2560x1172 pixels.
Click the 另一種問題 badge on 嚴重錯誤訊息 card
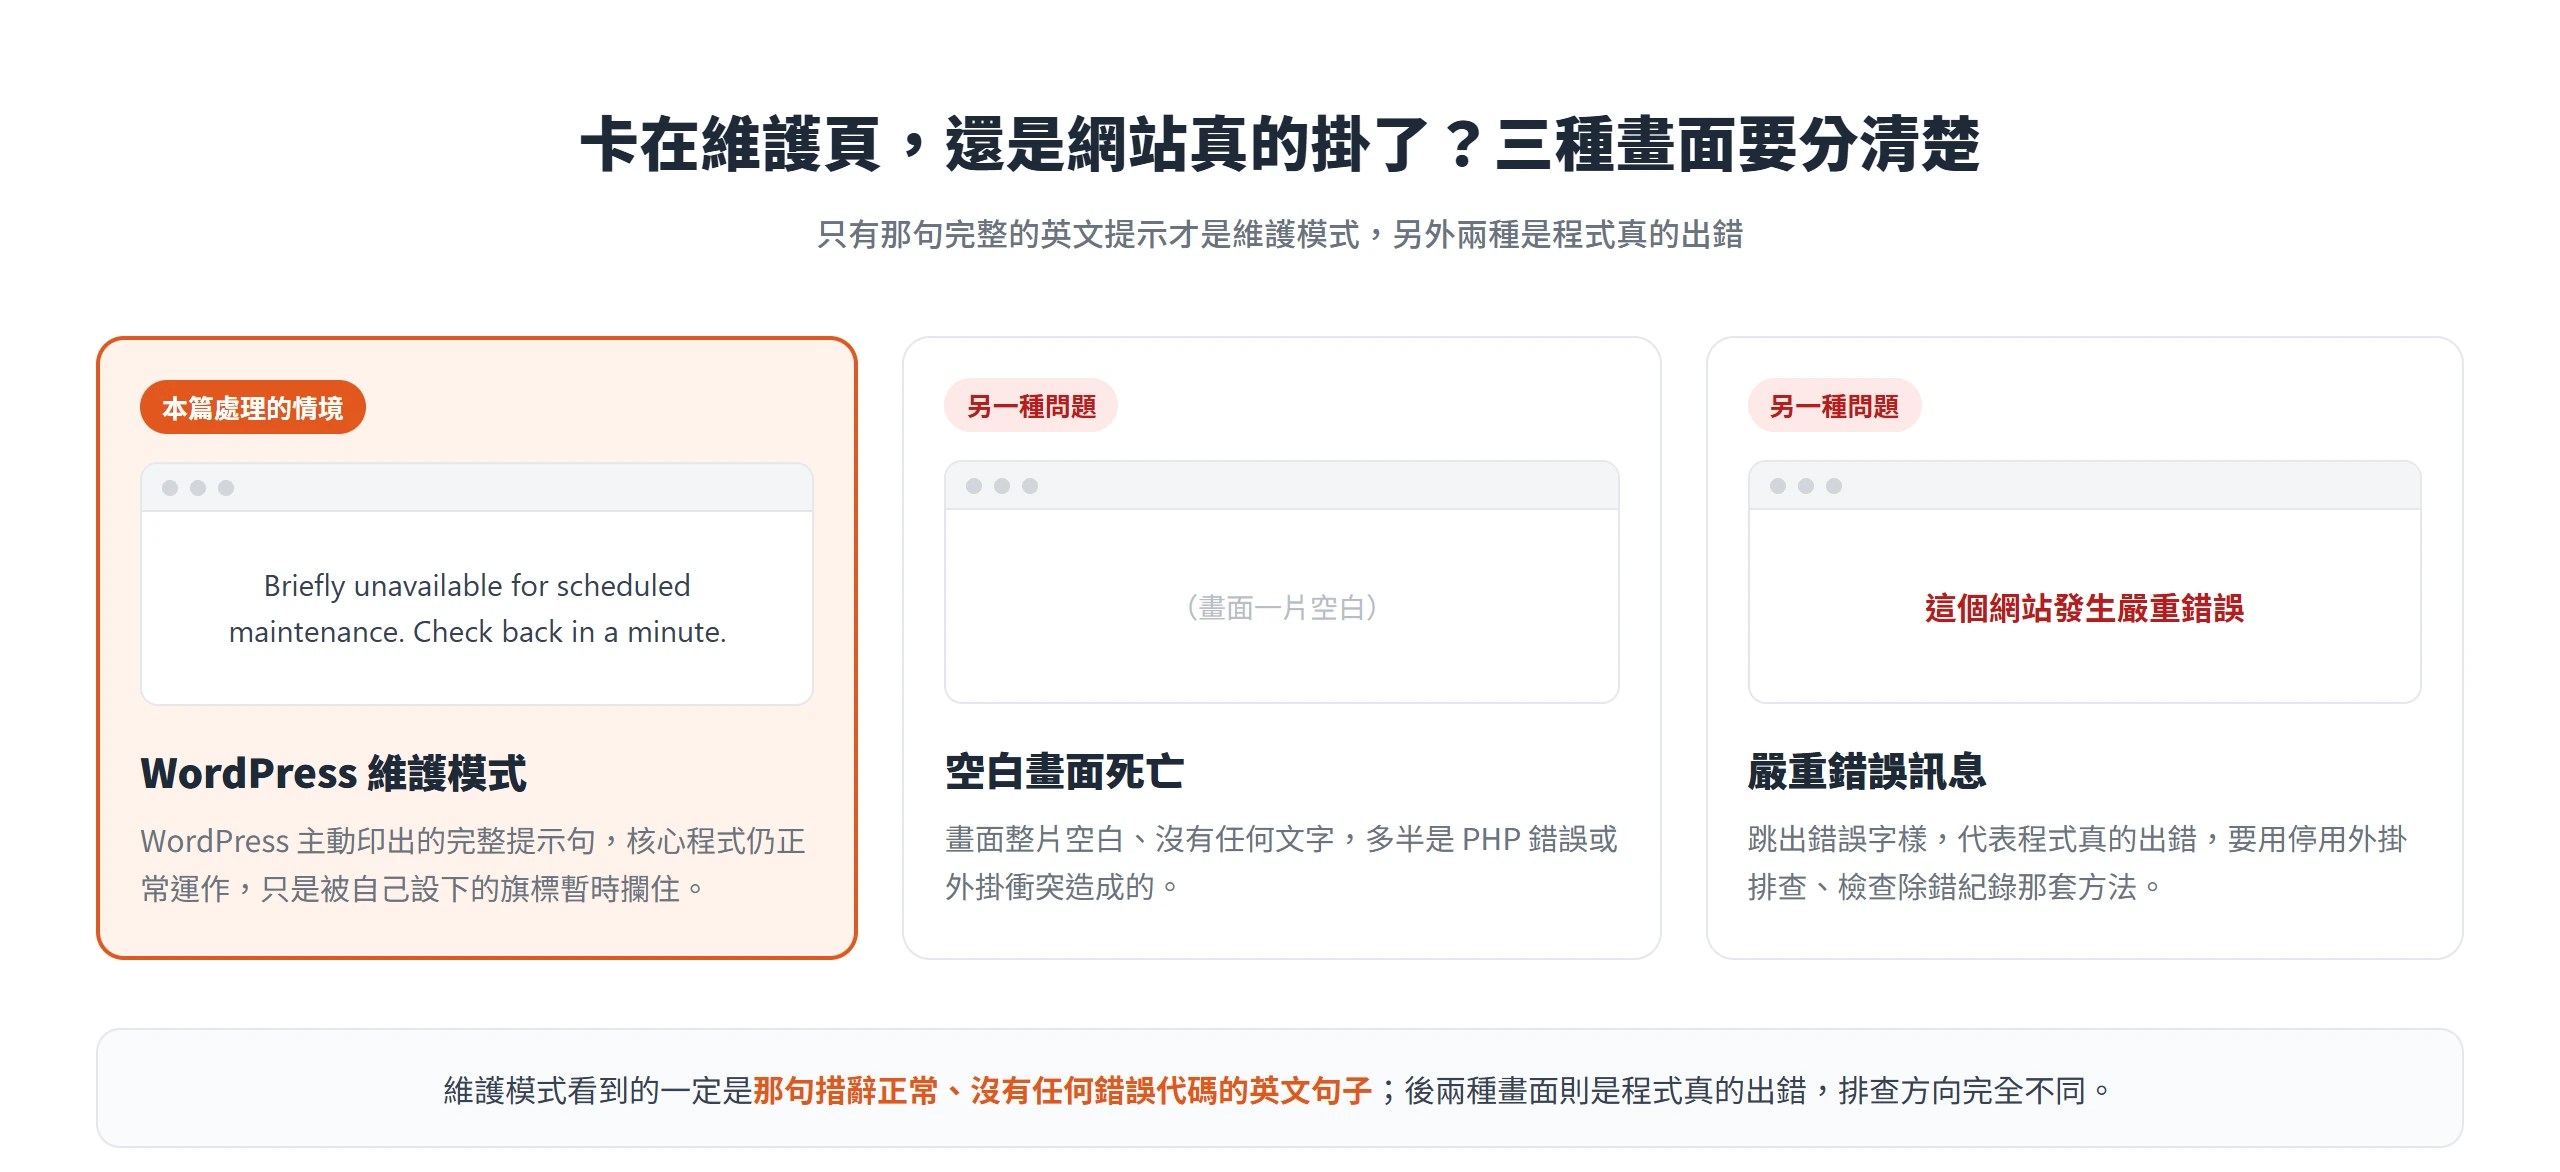pyautogui.click(x=1834, y=405)
